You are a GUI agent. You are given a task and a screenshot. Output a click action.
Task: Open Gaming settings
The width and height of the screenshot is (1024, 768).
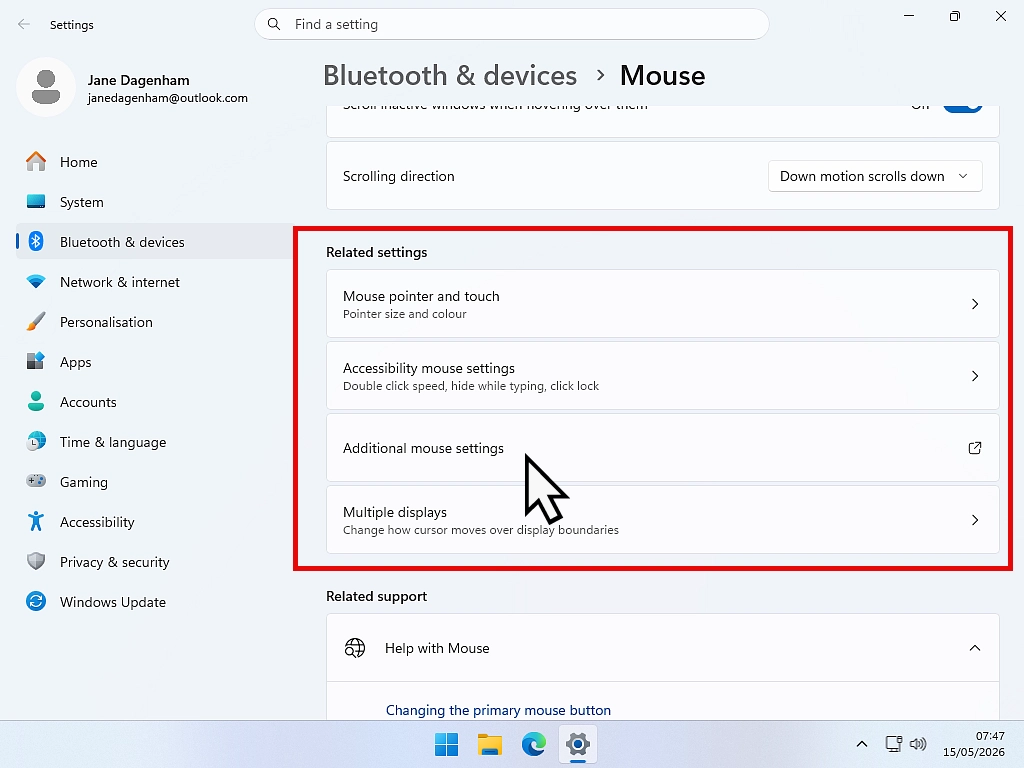(154, 482)
